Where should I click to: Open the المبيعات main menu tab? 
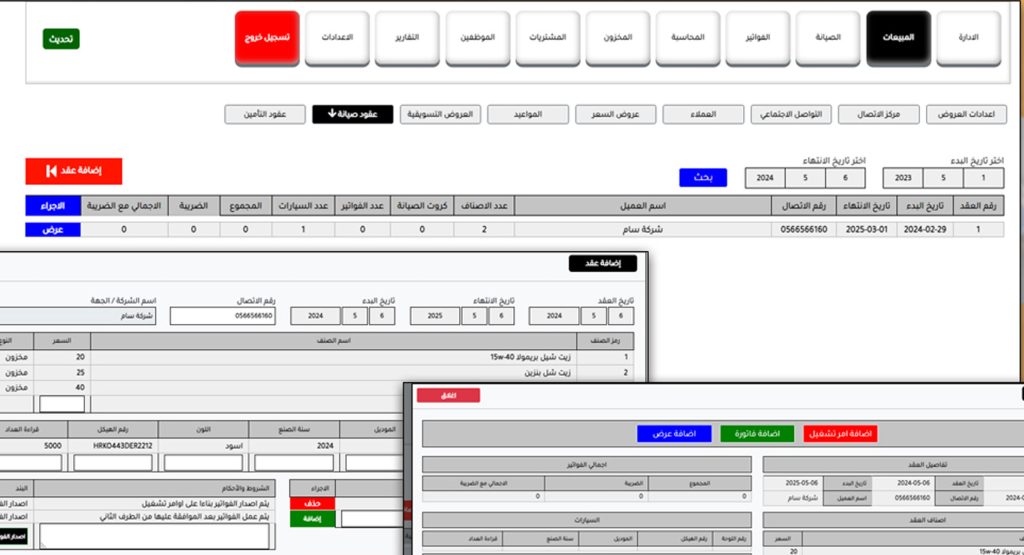898,38
